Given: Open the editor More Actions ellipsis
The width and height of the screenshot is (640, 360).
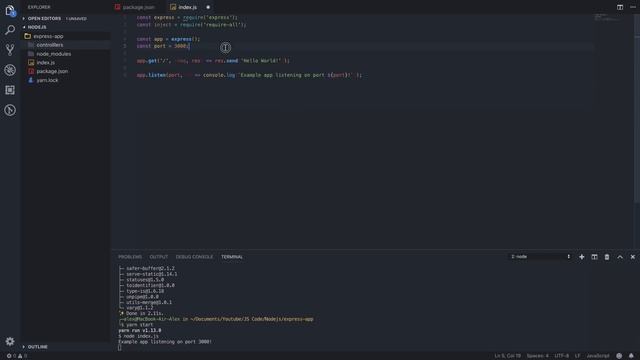Looking at the screenshot, I should (x=633, y=7).
